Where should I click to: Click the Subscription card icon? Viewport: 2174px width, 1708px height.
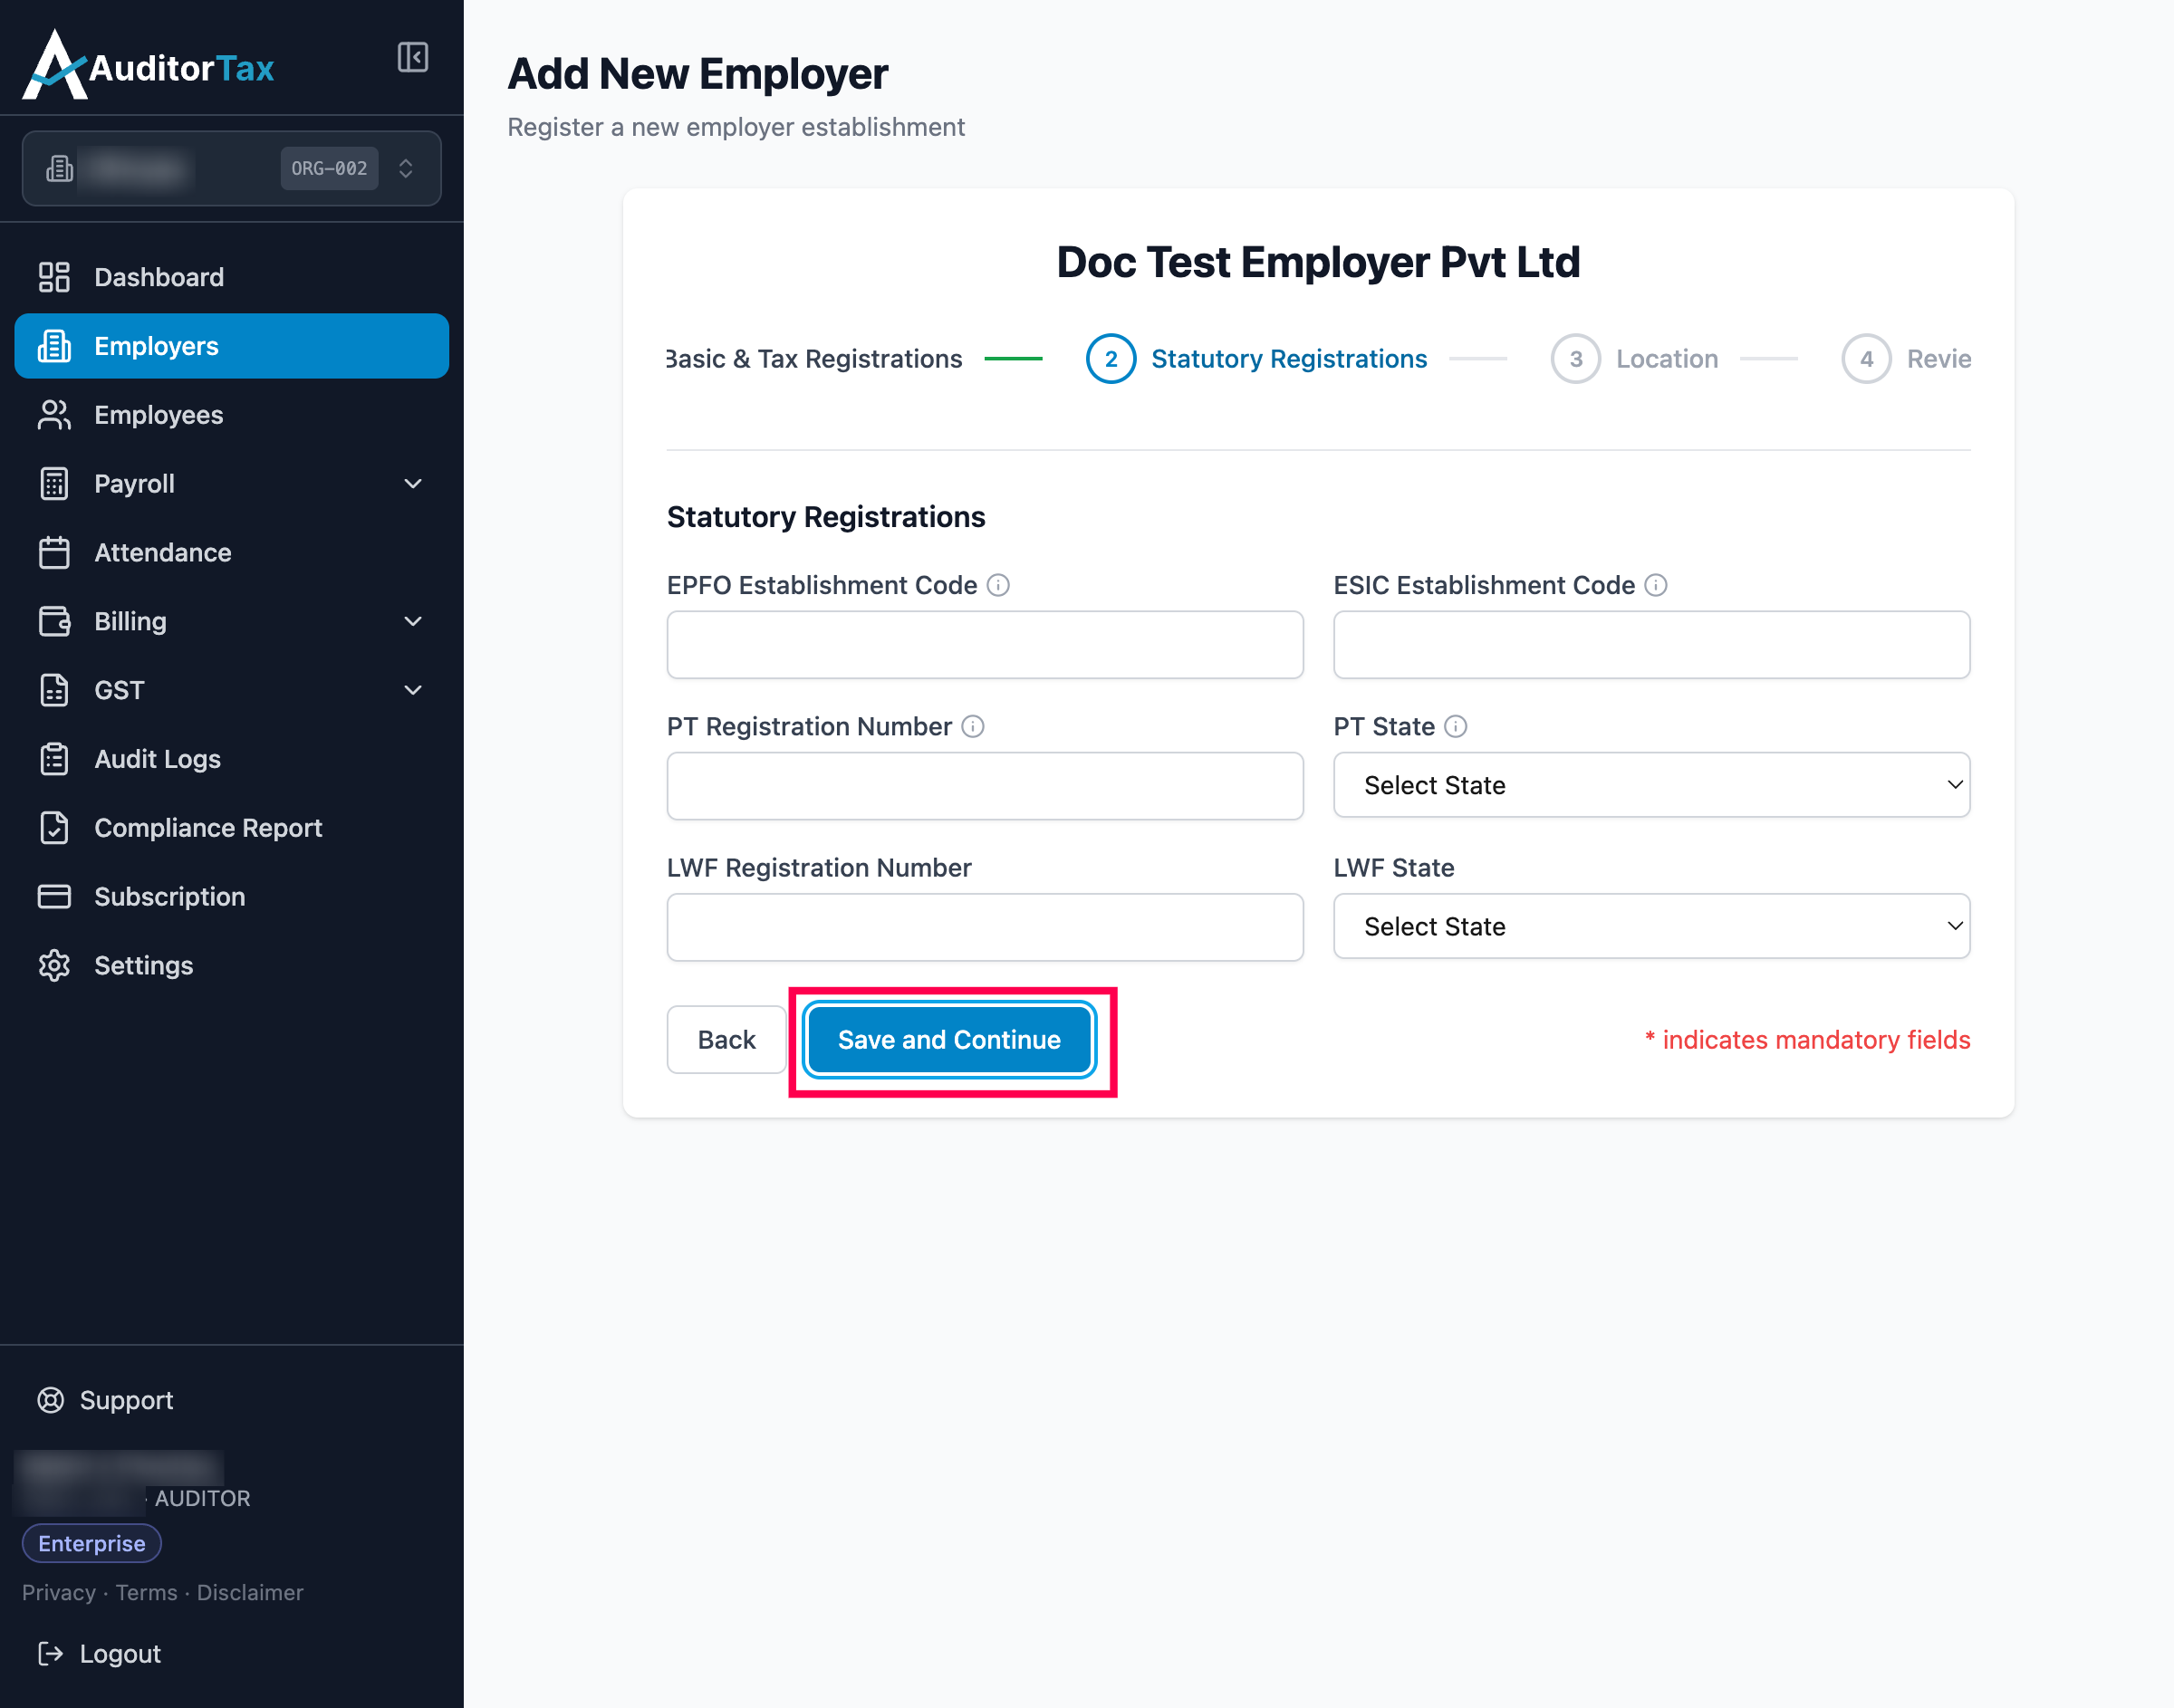point(54,897)
